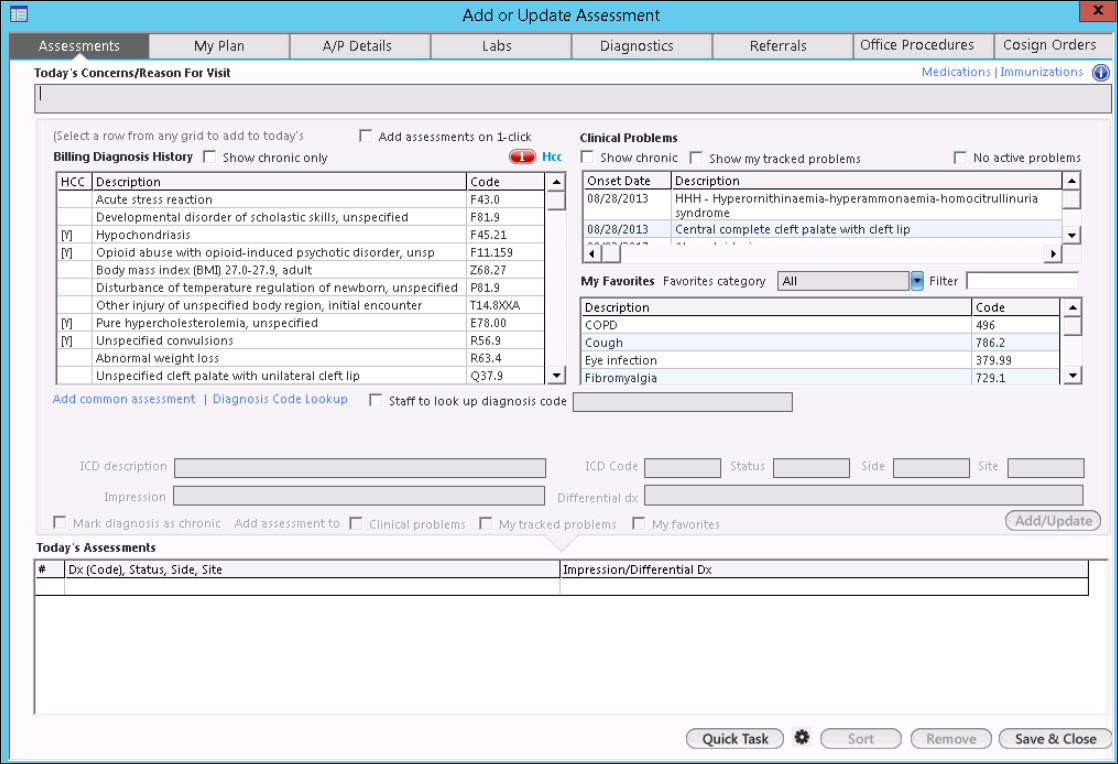Click the Quick Task button
Screen dimensions: 1118x764
[735, 739]
